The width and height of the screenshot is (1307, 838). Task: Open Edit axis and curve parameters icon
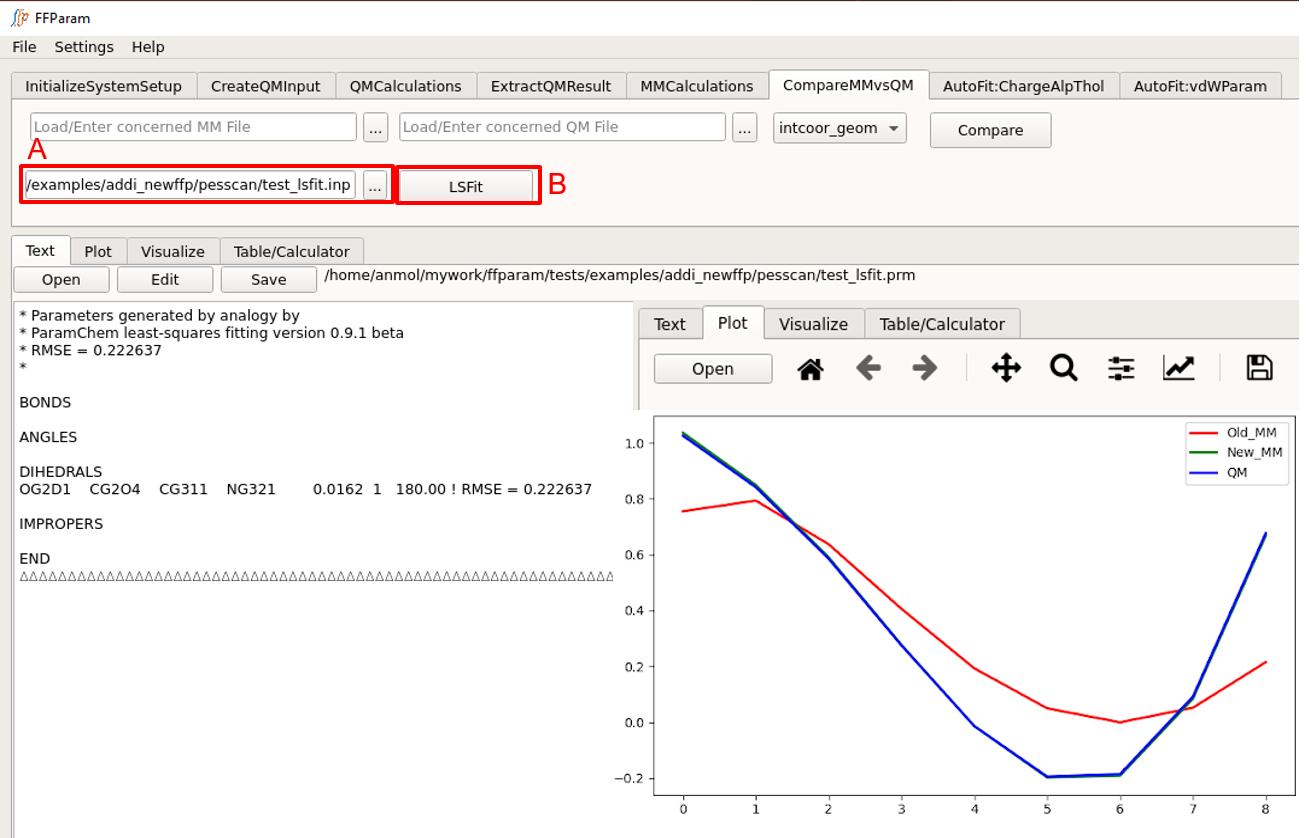(1179, 369)
